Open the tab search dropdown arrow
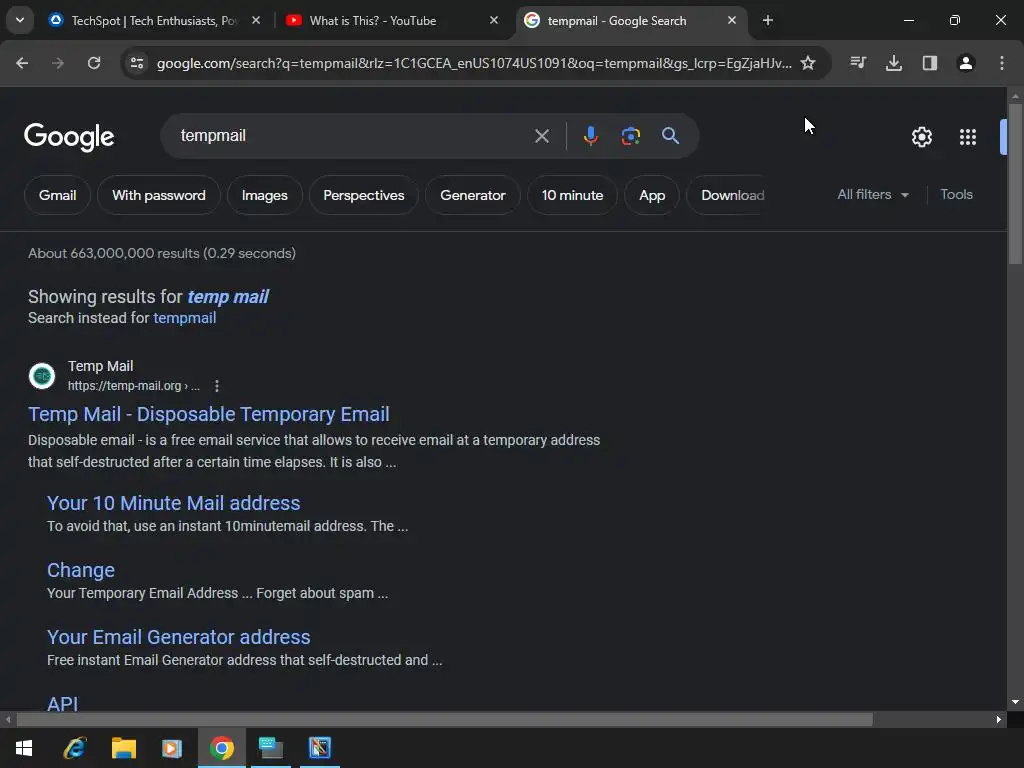 tap(20, 20)
